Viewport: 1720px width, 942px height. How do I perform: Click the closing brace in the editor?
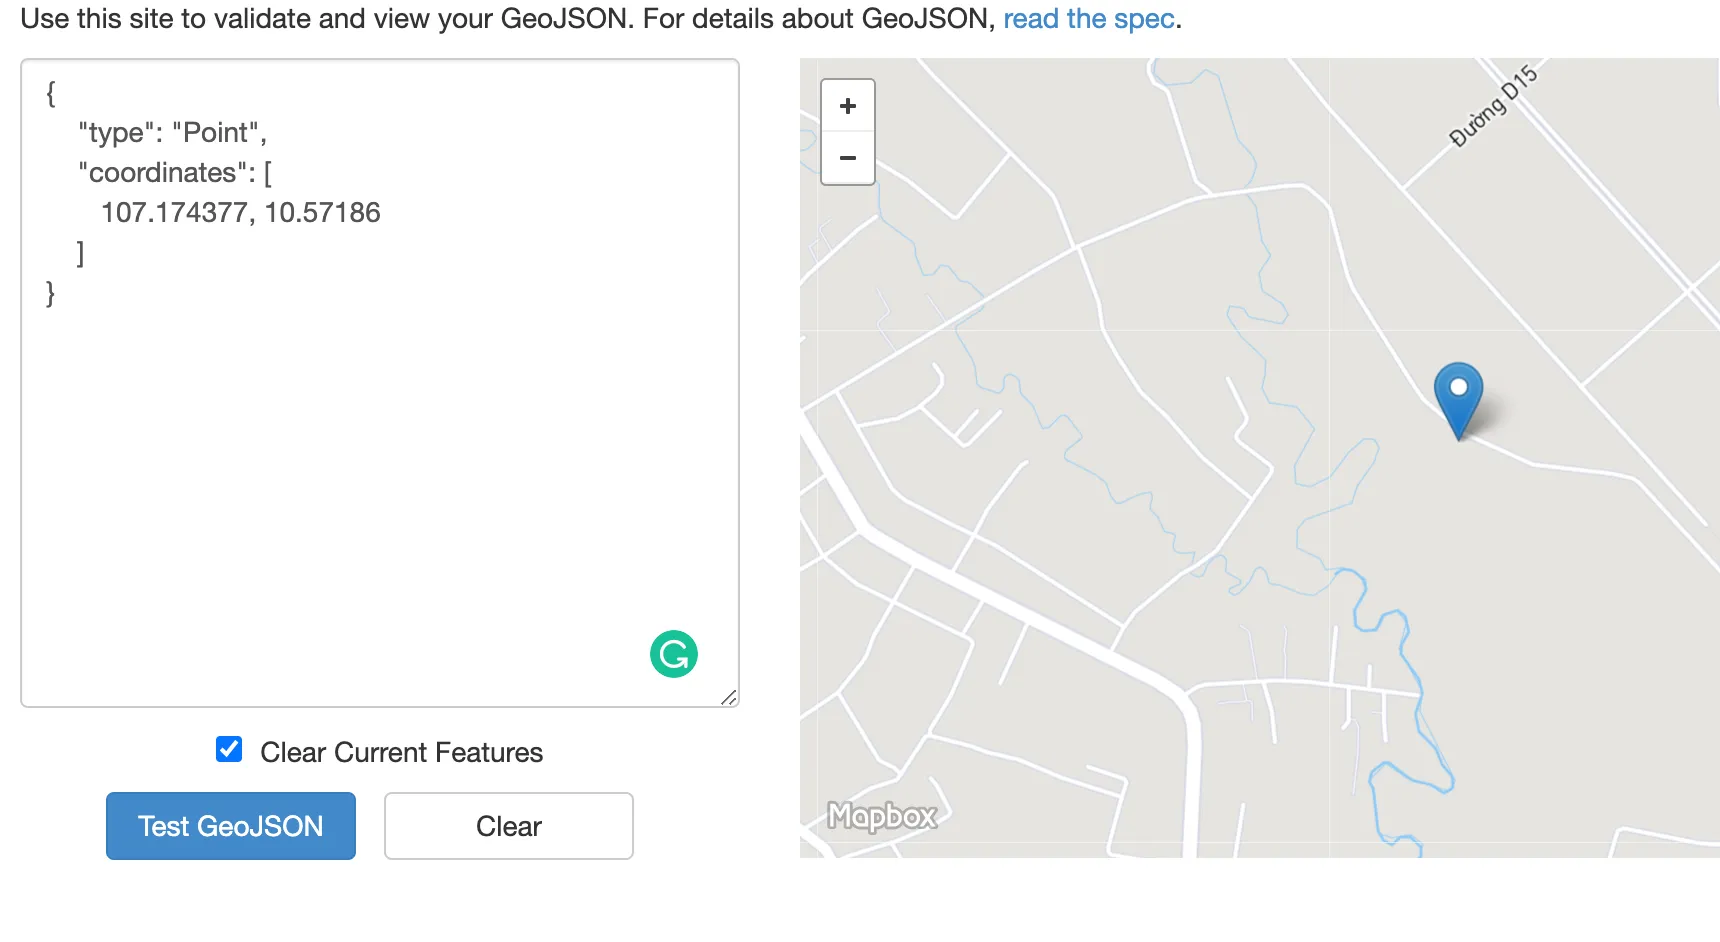pos(47,293)
